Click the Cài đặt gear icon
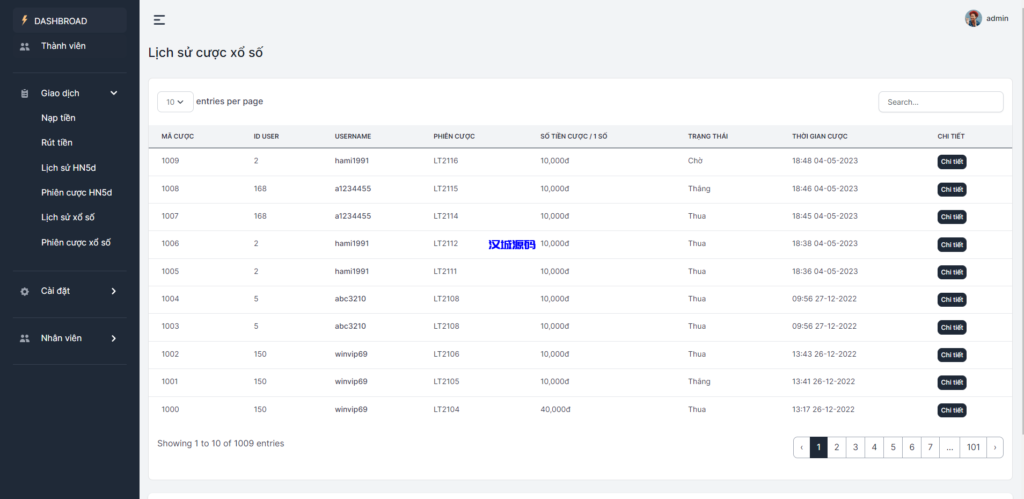This screenshot has width=1024, height=499. [25, 291]
